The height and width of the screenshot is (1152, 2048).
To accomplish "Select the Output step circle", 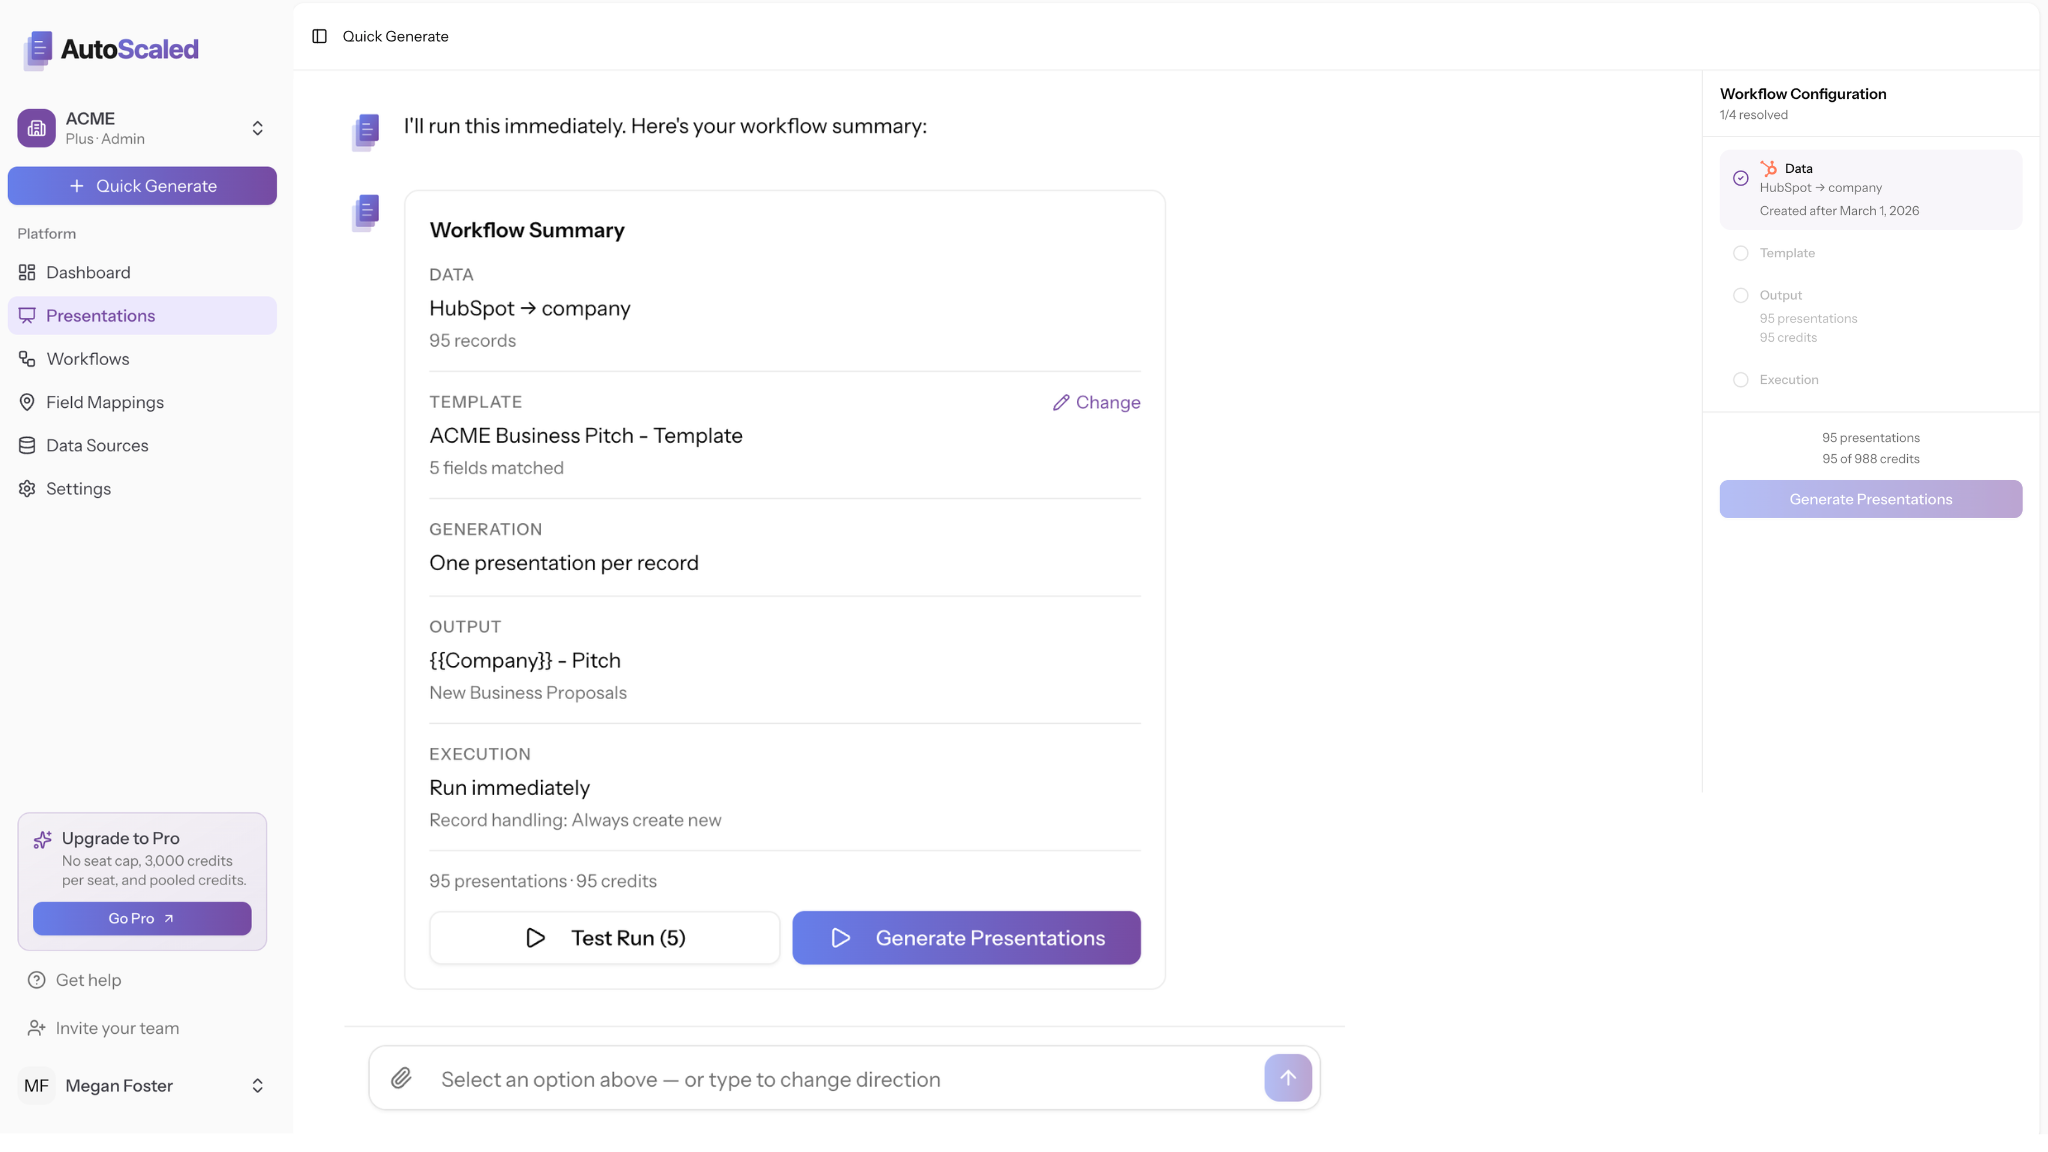I will (1741, 295).
